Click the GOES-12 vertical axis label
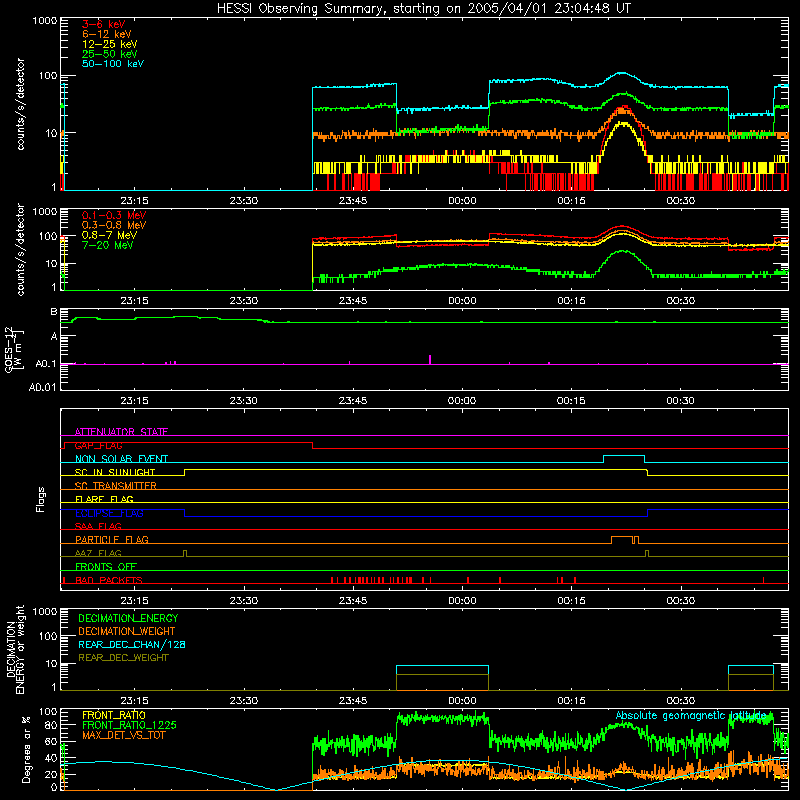Screen dimensions: 800x800 point(13,350)
